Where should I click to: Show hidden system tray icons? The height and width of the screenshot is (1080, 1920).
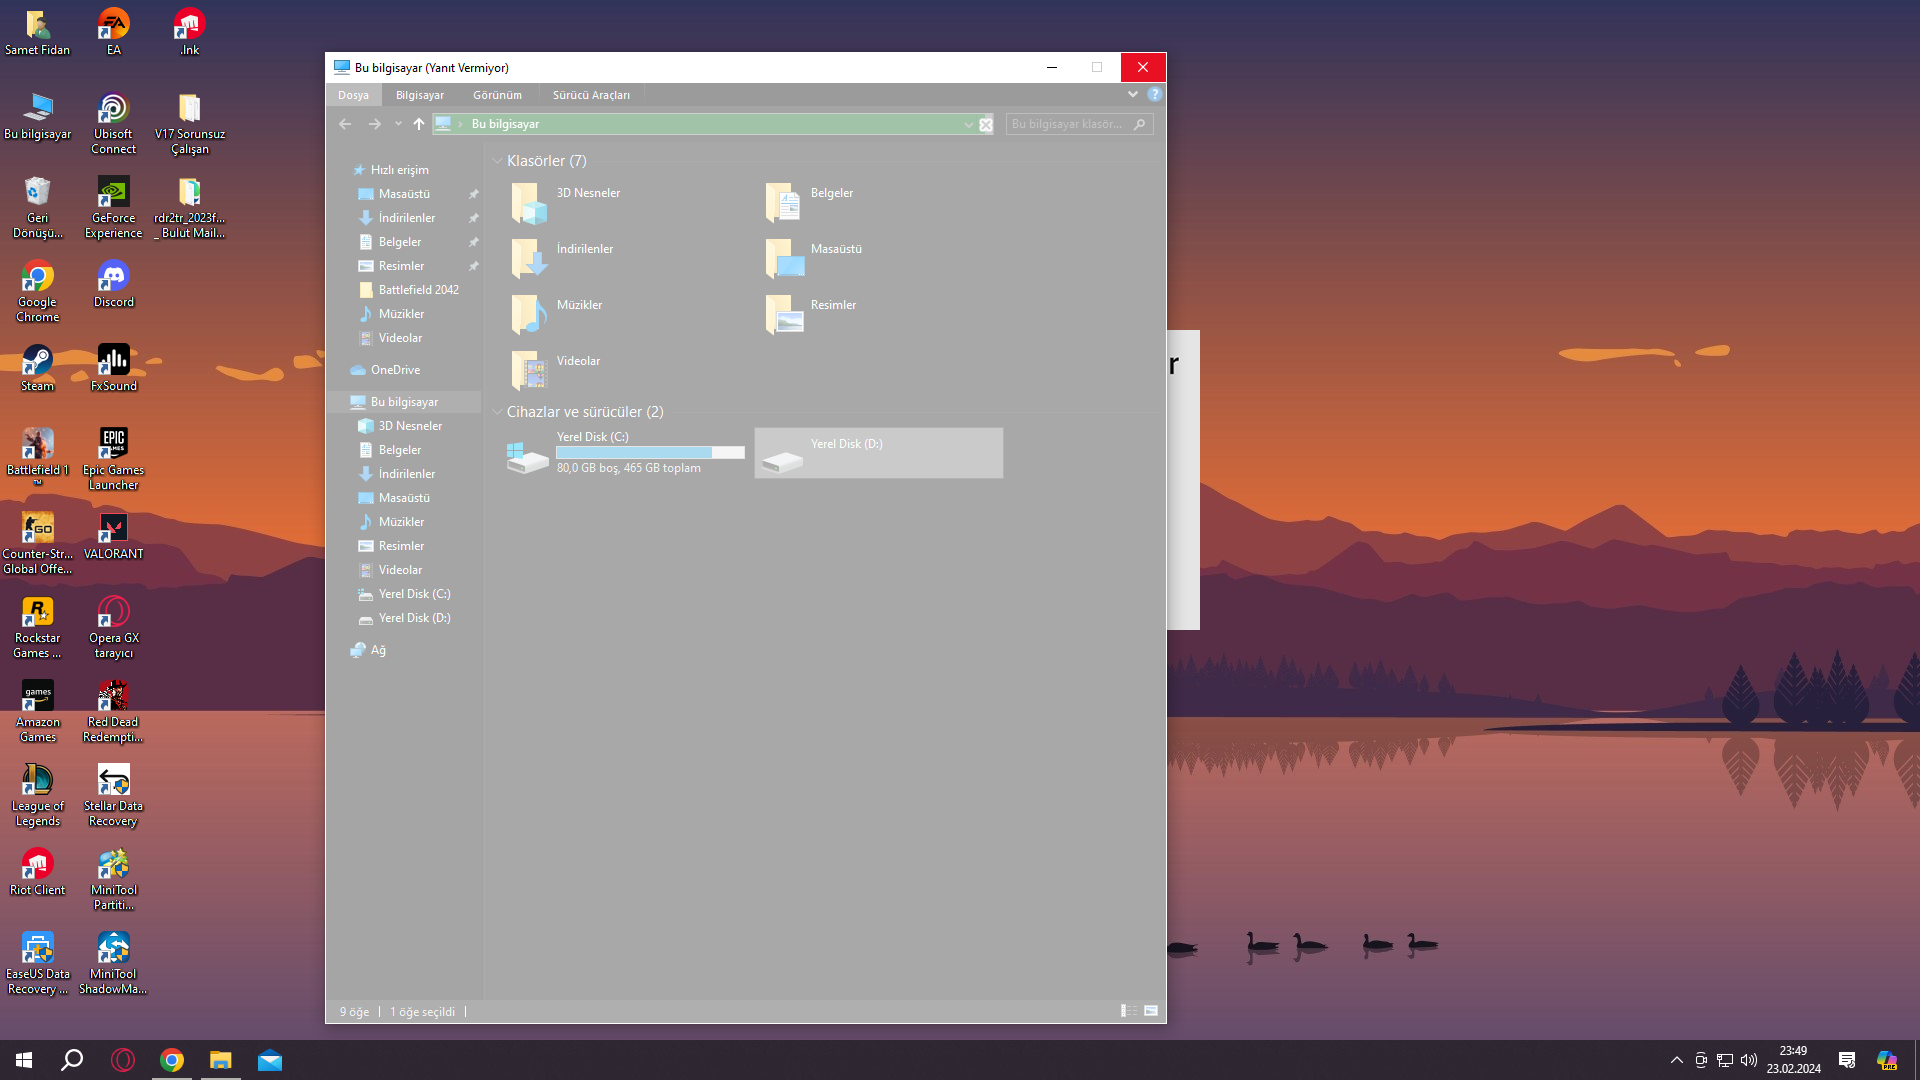click(x=1677, y=1060)
